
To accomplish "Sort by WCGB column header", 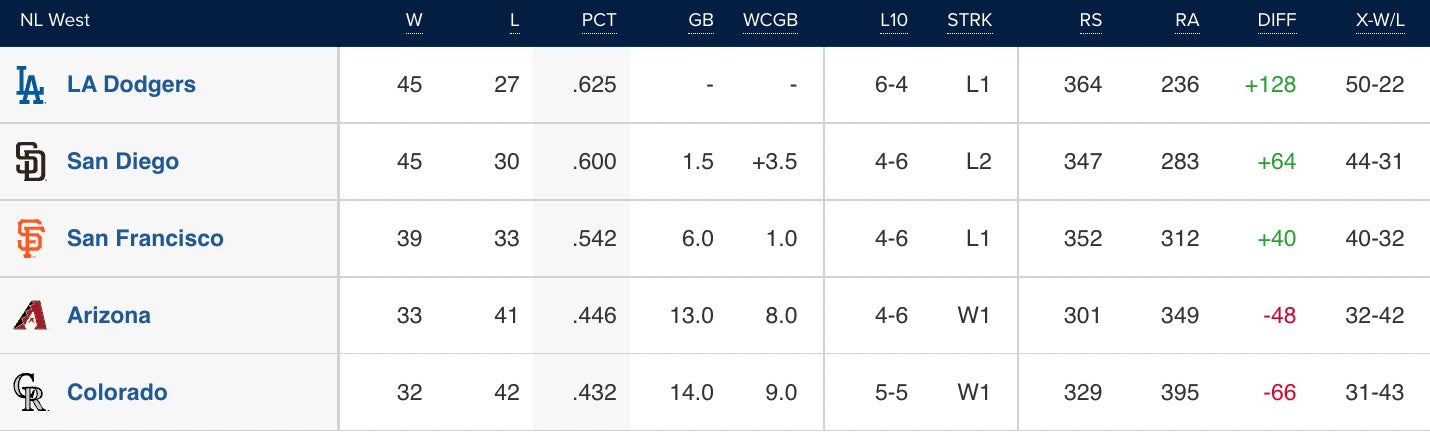I will coord(770,22).
